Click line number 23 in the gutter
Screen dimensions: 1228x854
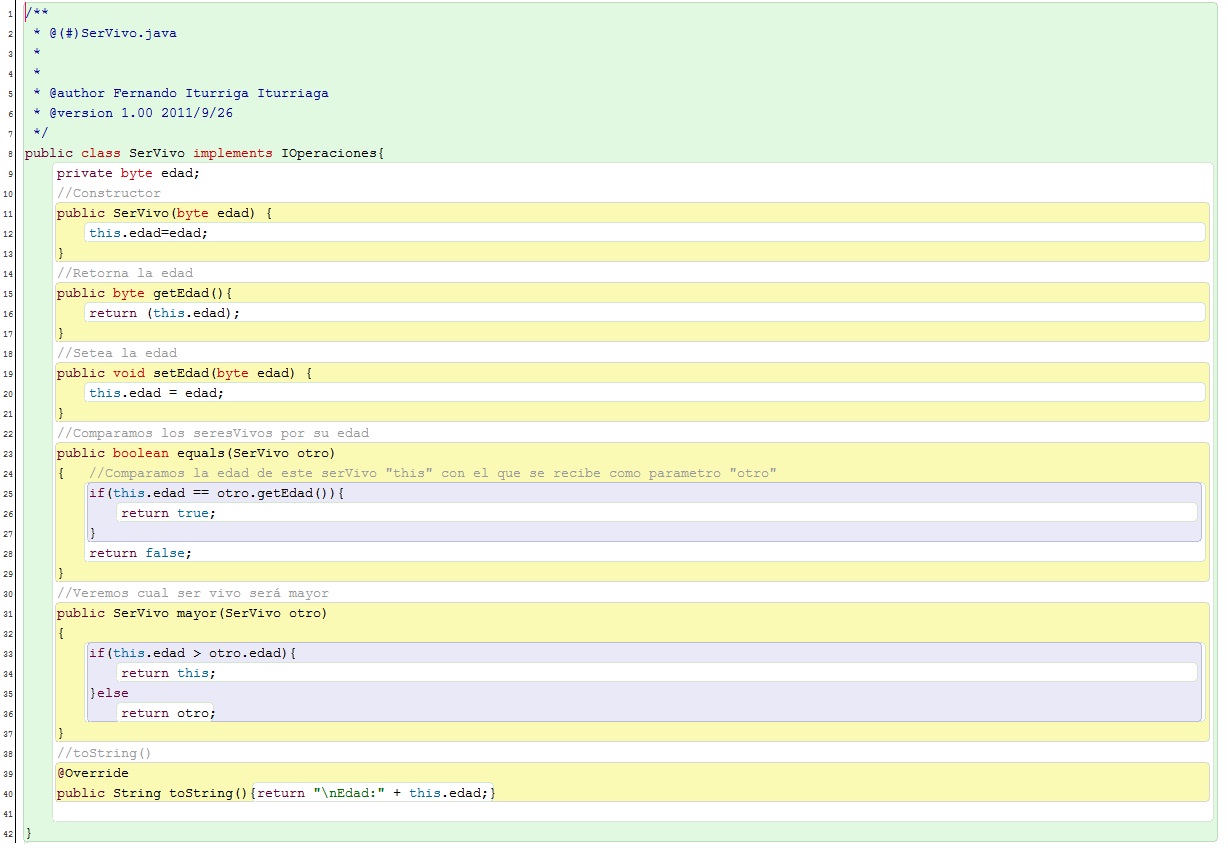tap(8, 454)
